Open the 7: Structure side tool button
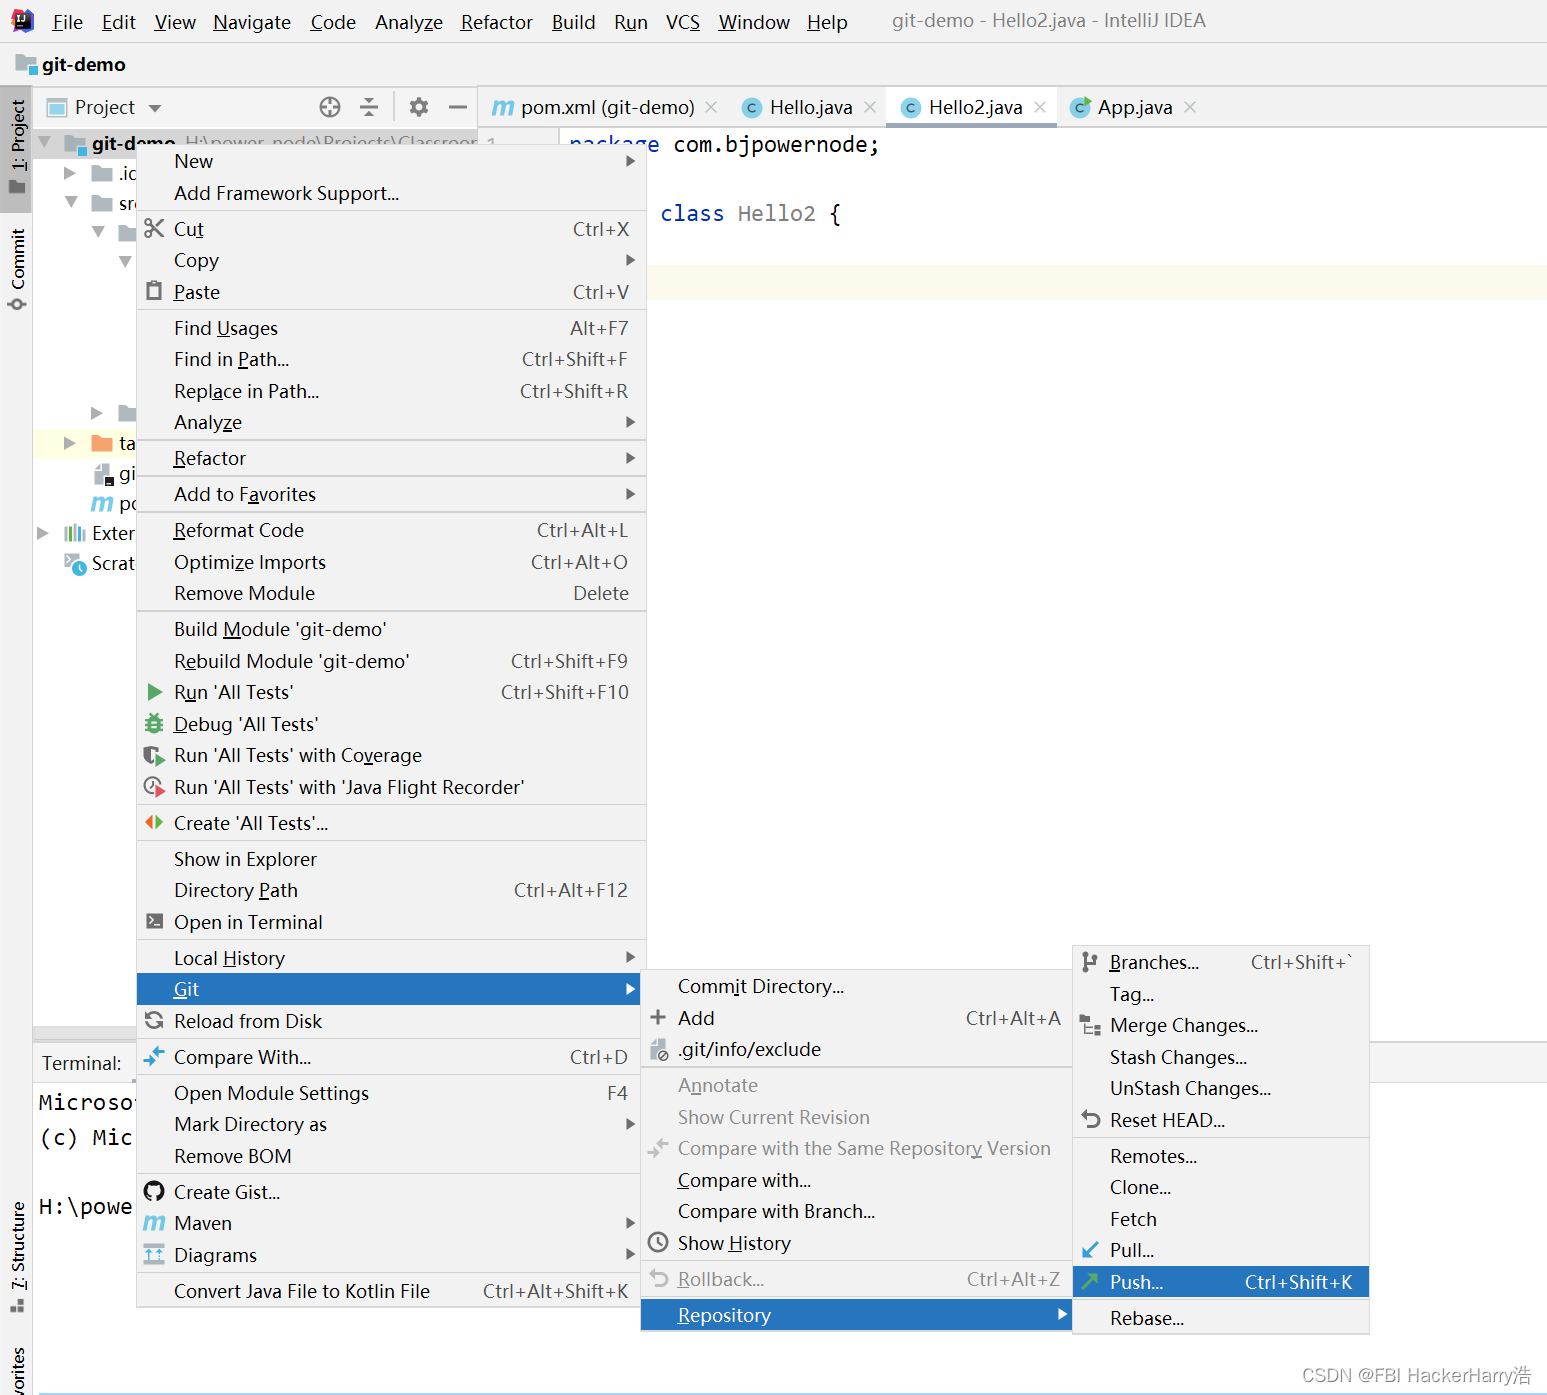This screenshot has height=1395, width=1547. pyautogui.click(x=16, y=1257)
